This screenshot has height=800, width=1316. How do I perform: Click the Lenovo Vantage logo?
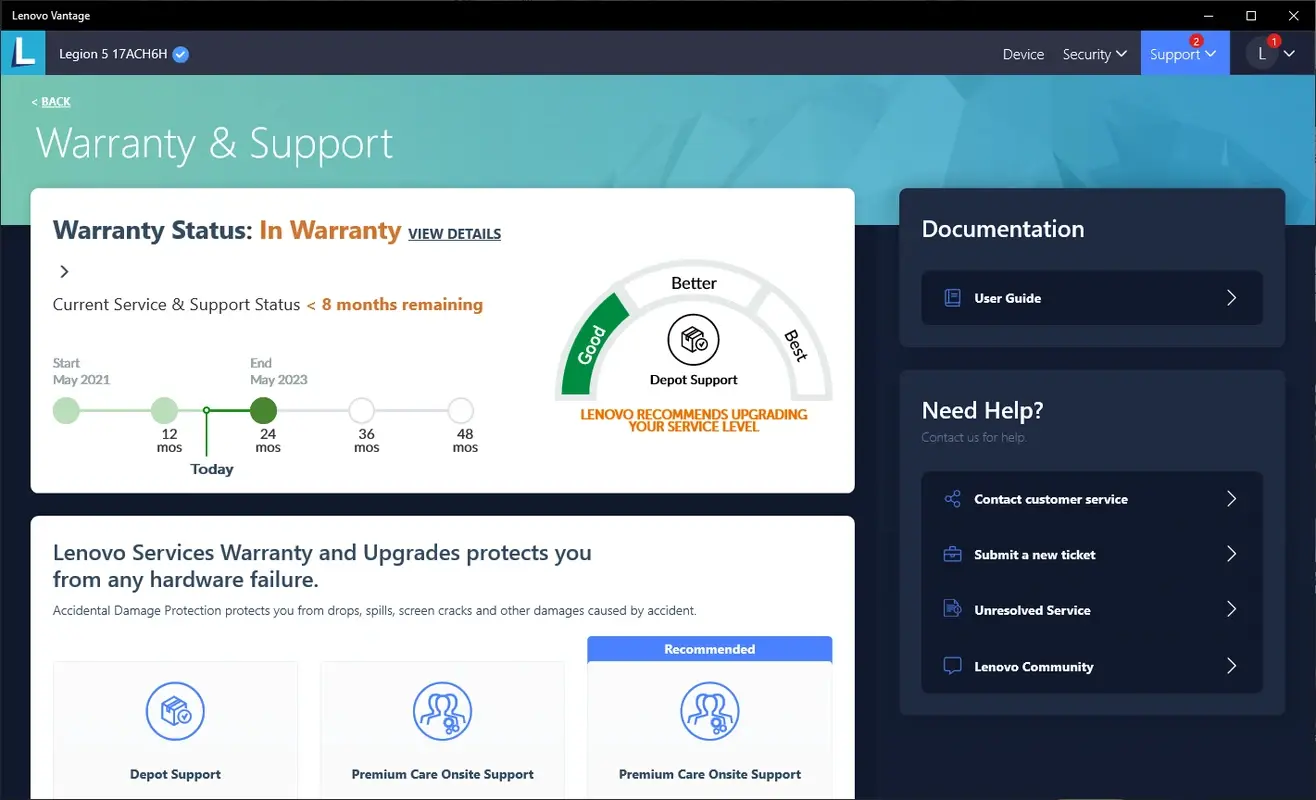(x=22, y=53)
